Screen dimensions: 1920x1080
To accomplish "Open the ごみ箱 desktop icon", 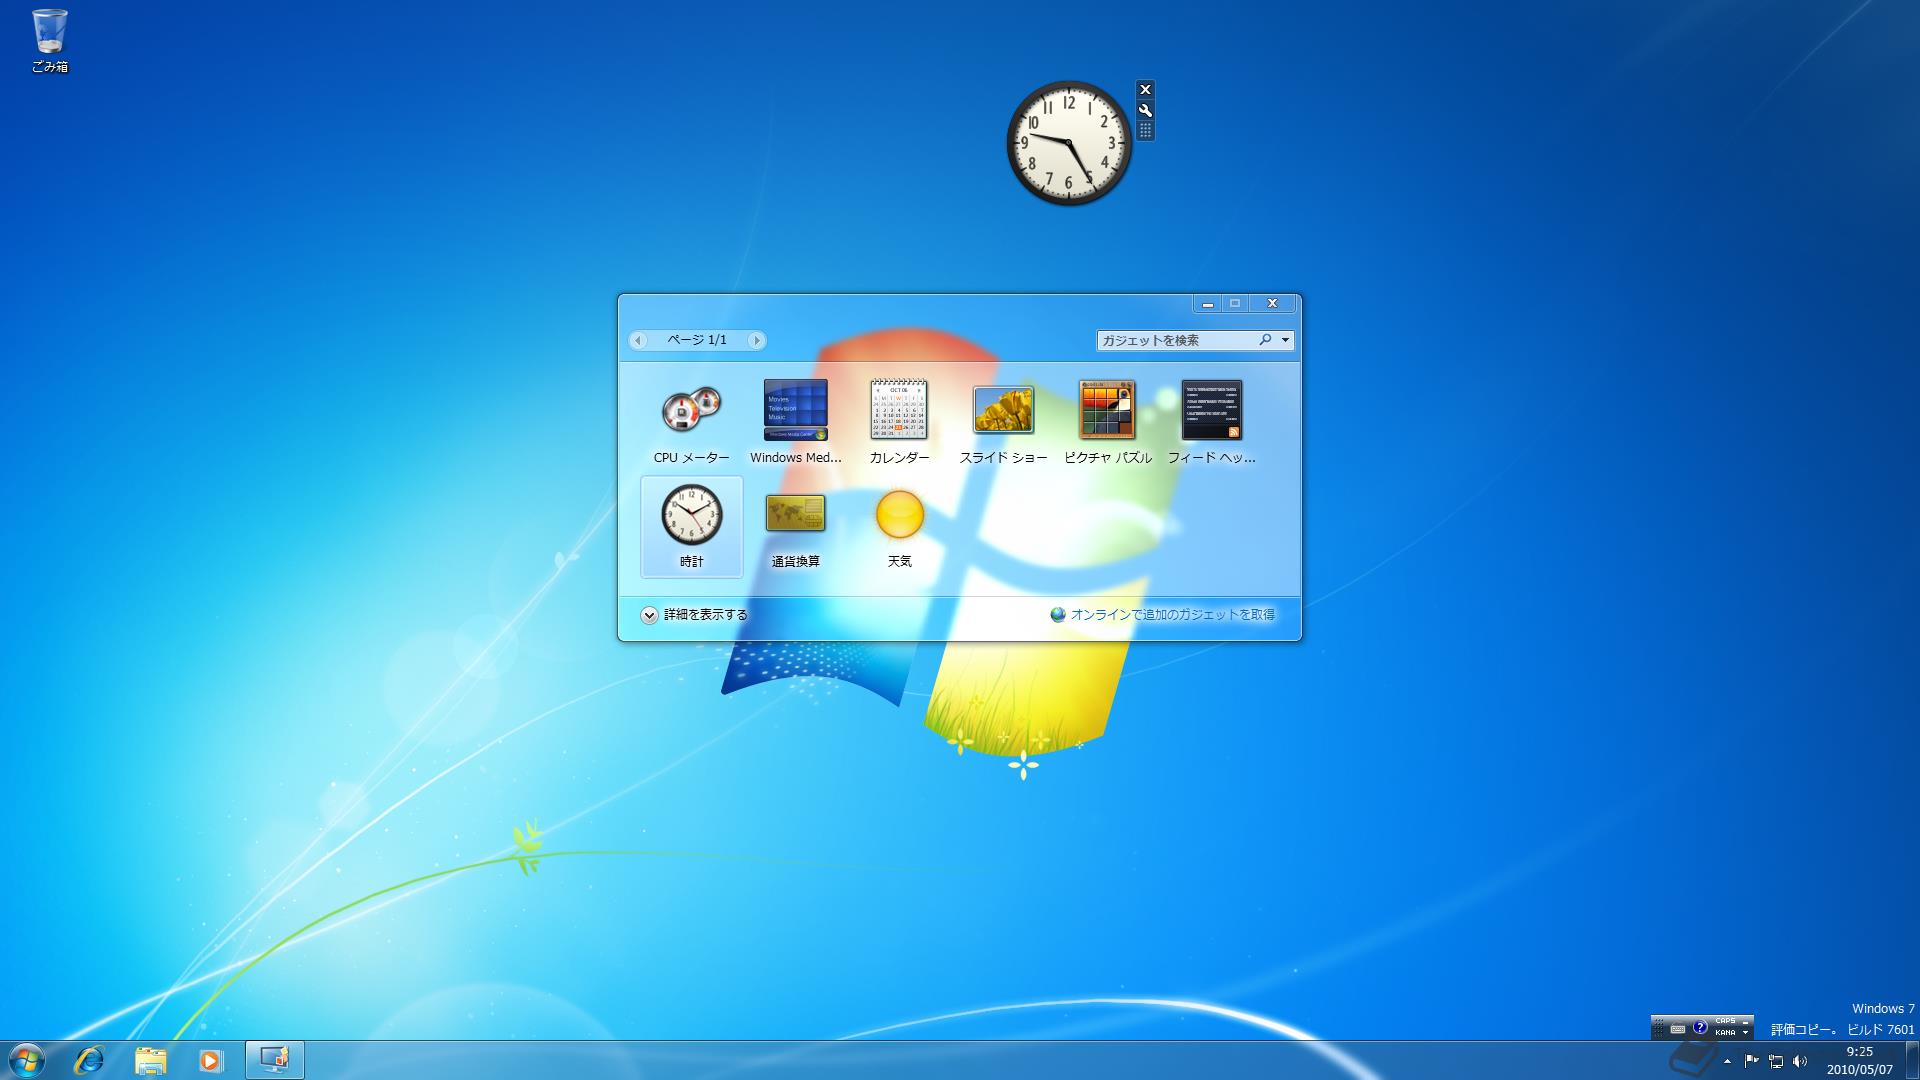I will tap(50, 41).
